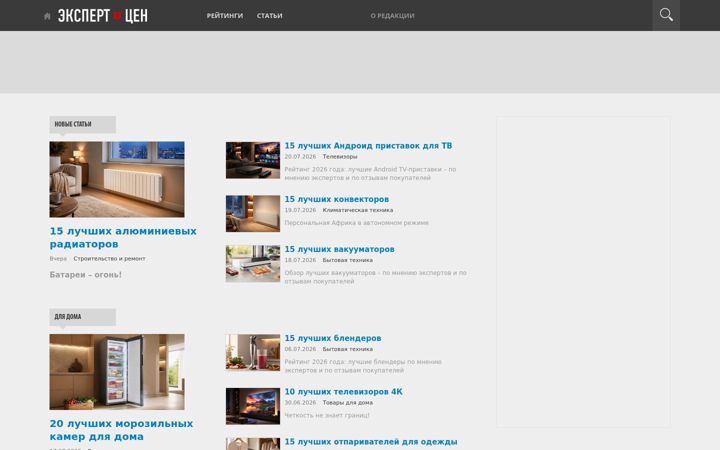Viewport: 720px width, 450px height.
Task: Open article 15 лучших блендеров
Action: click(x=333, y=338)
